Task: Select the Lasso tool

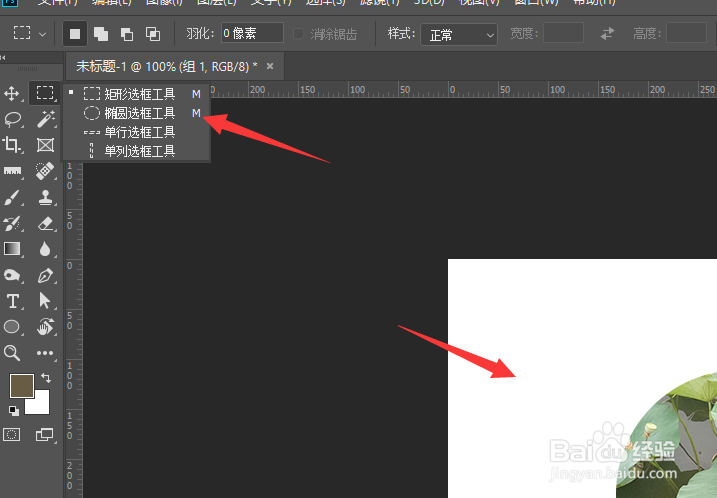Action: point(13,119)
